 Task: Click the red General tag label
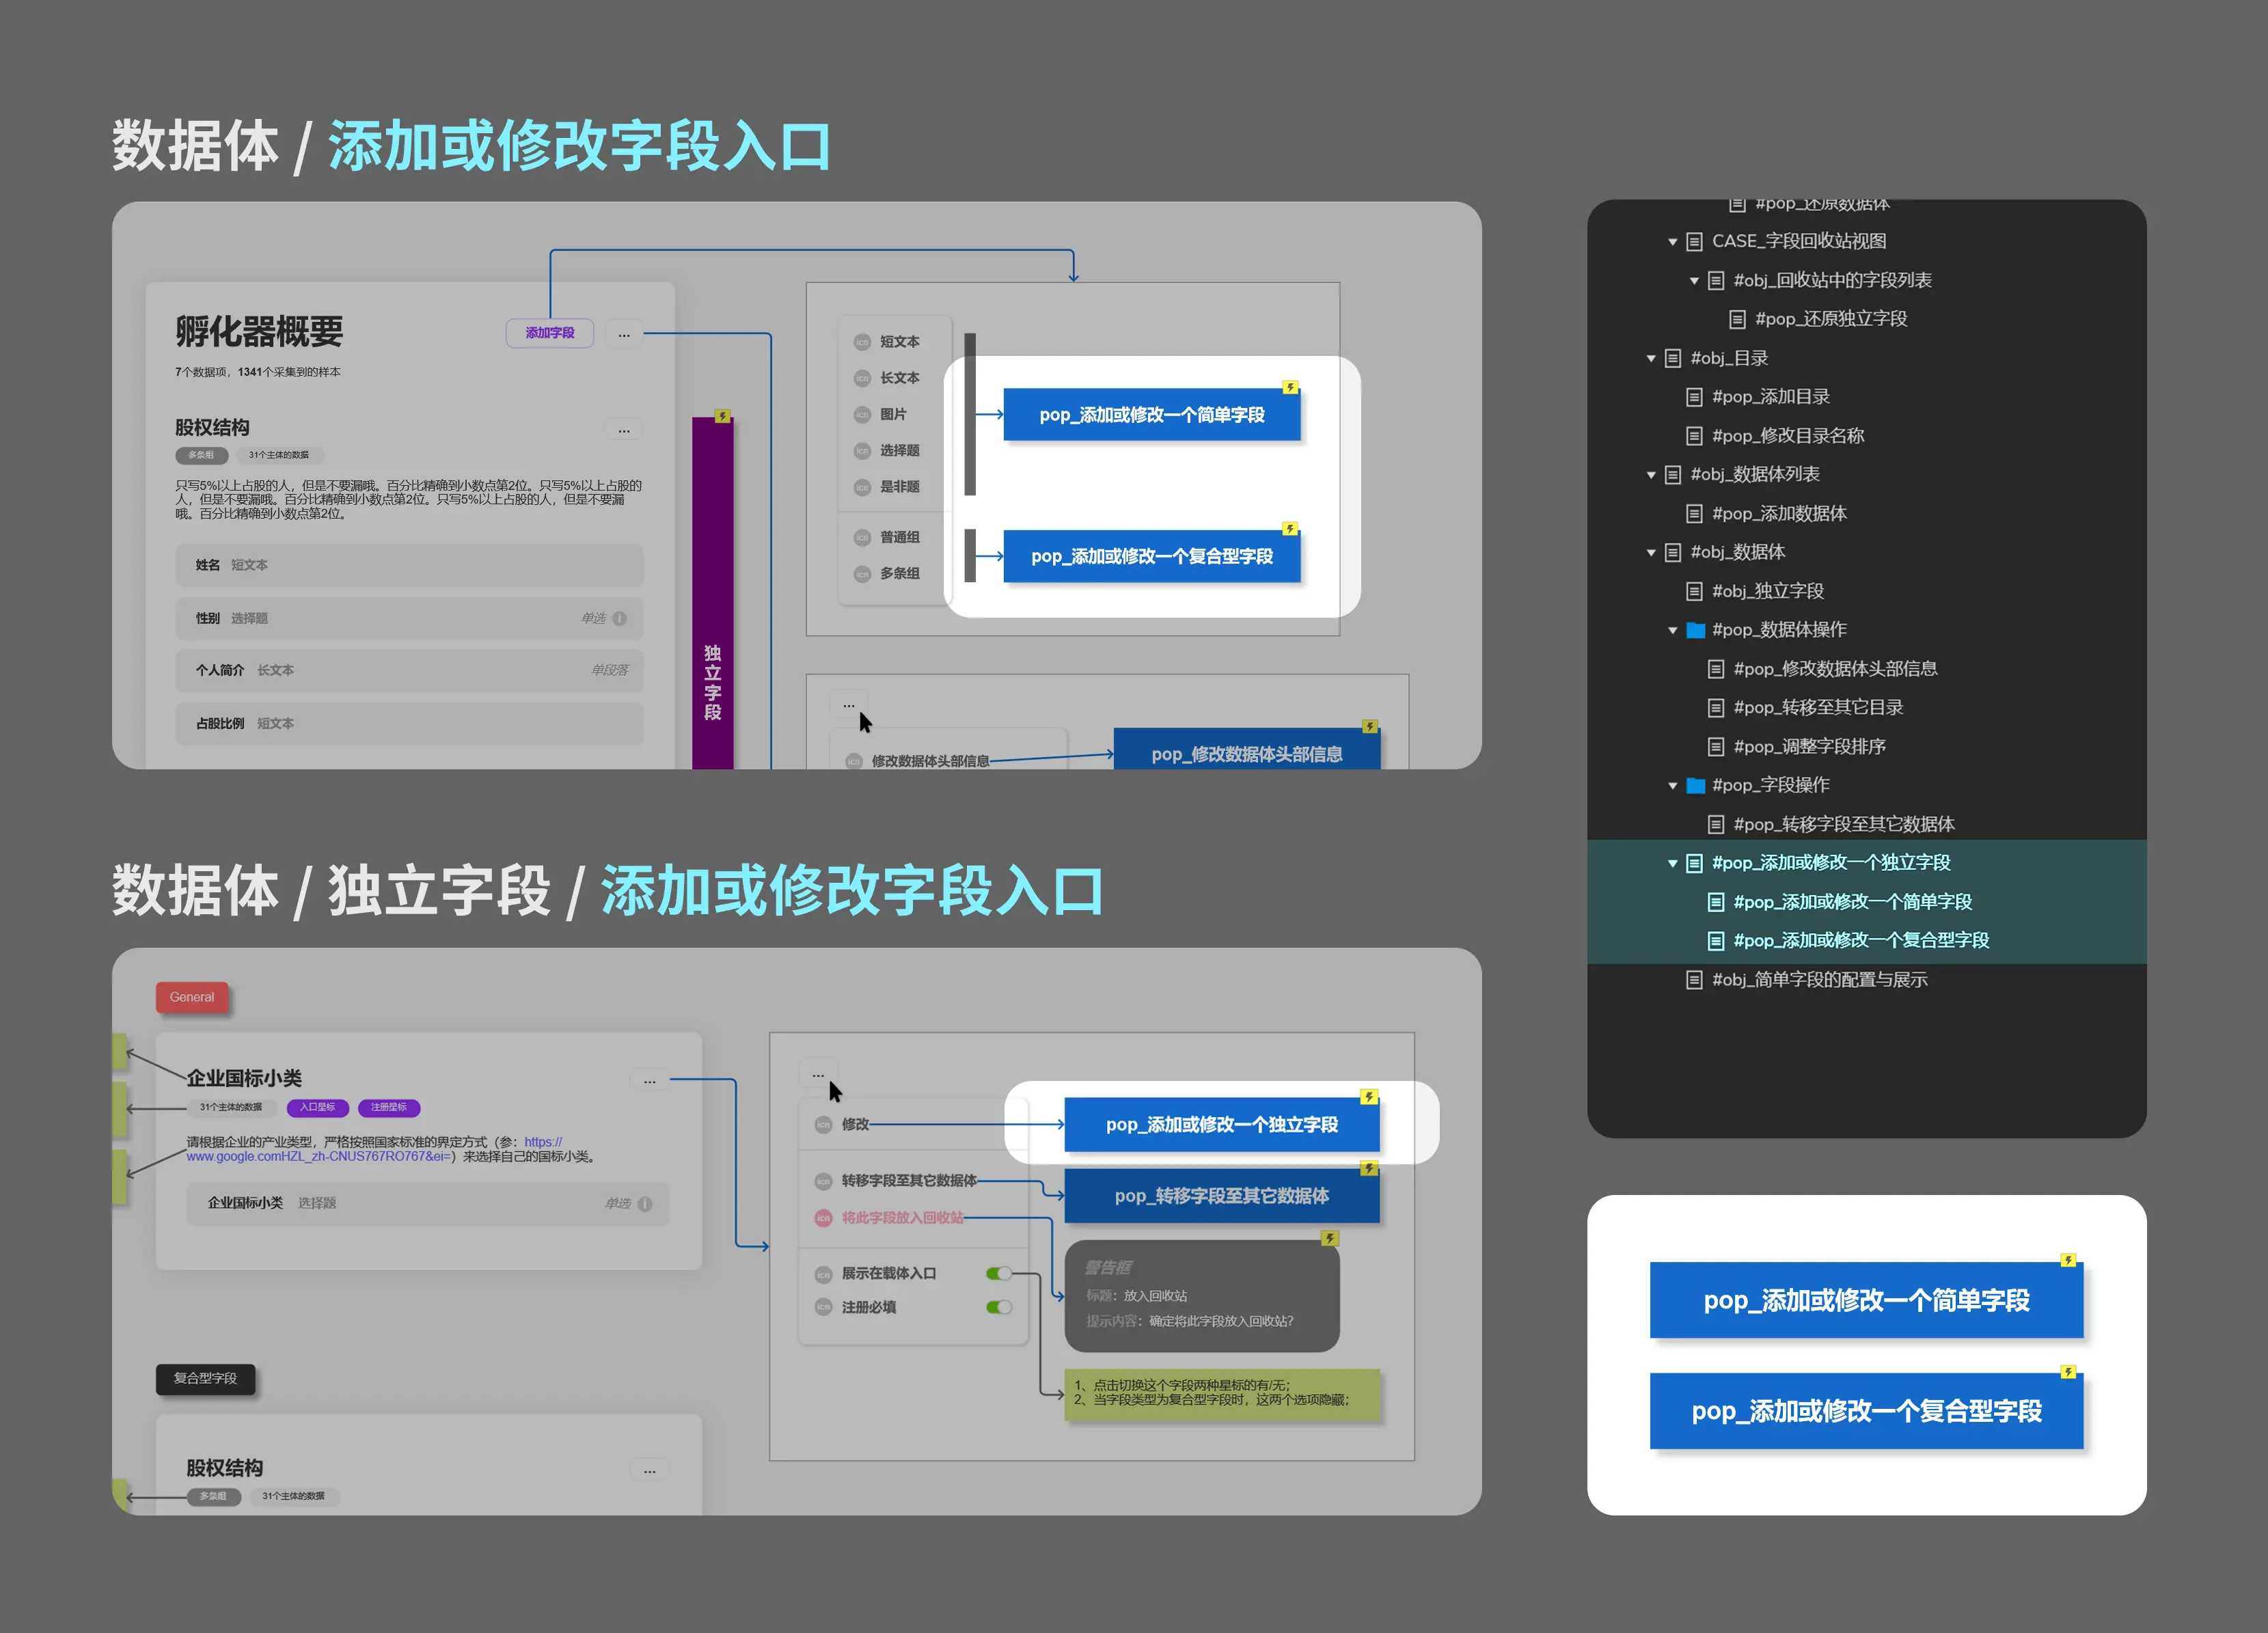pyautogui.click(x=192, y=997)
